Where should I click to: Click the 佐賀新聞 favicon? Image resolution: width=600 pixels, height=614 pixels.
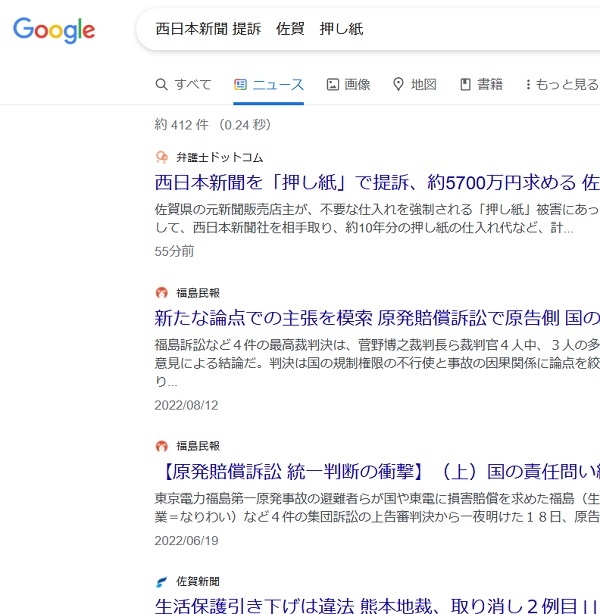162,581
